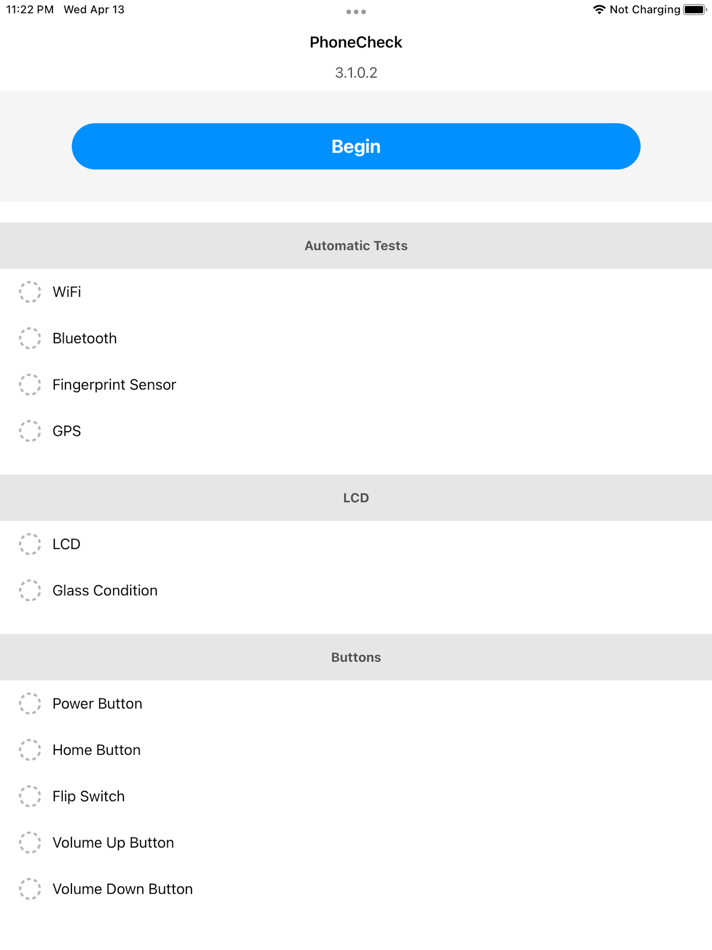This screenshot has height=950, width=712.
Task: Click the Glass Condition status indicator
Action: (29, 590)
